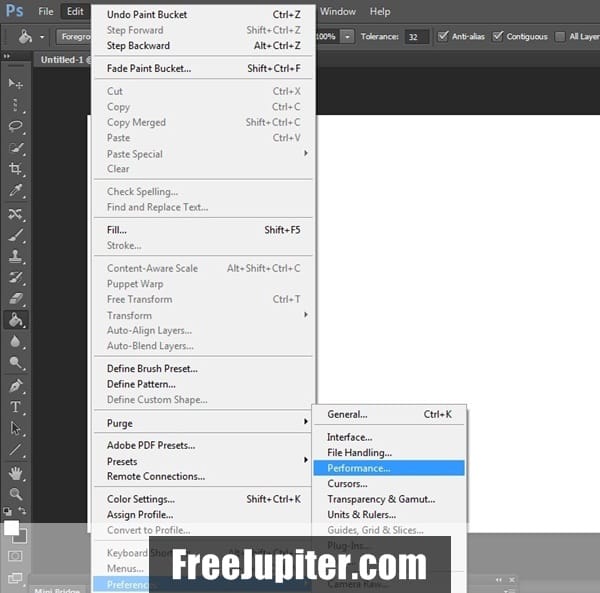
Task: Open the File menu
Action: 46,11
